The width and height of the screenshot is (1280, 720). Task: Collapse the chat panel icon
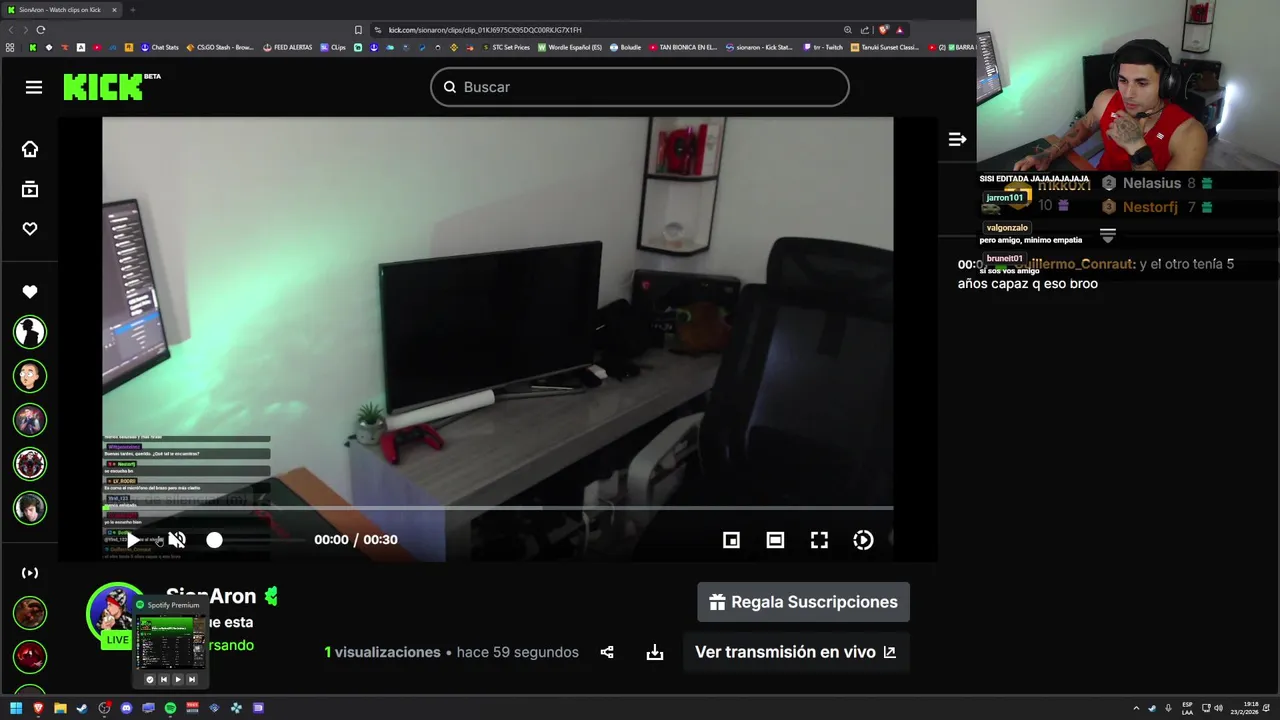coord(957,139)
